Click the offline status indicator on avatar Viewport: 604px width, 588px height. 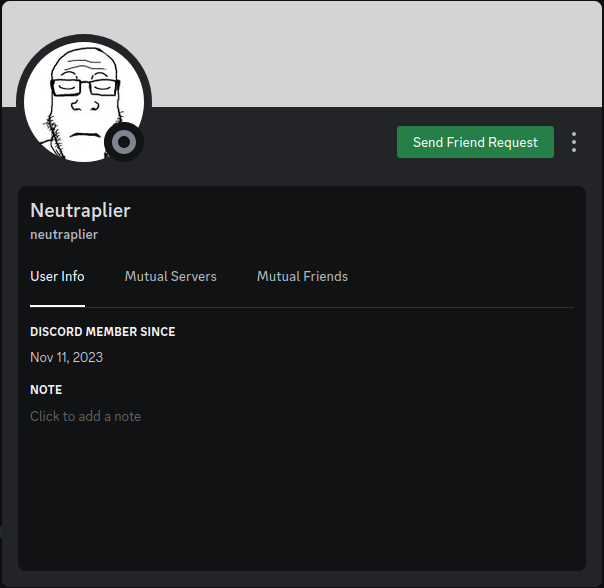pyautogui.click(x=124, y=142)
